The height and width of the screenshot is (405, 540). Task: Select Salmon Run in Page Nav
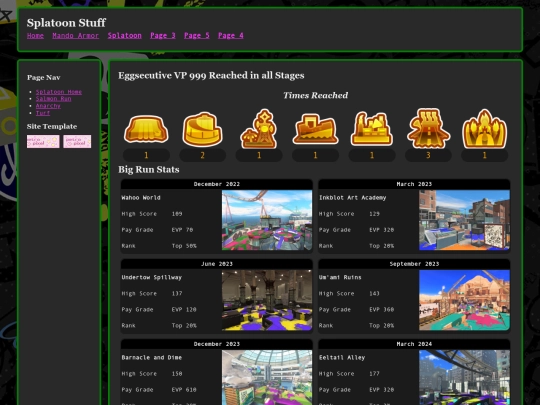53,99
